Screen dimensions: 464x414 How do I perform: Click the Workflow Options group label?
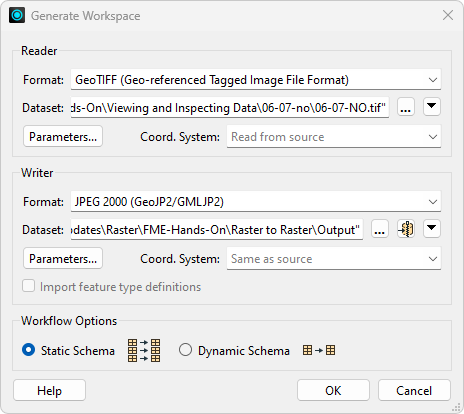69,321
